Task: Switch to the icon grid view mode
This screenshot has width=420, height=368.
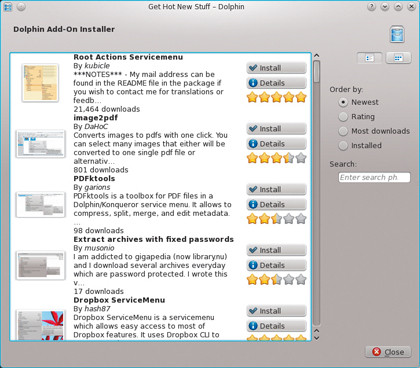Action: coord(398,58)
